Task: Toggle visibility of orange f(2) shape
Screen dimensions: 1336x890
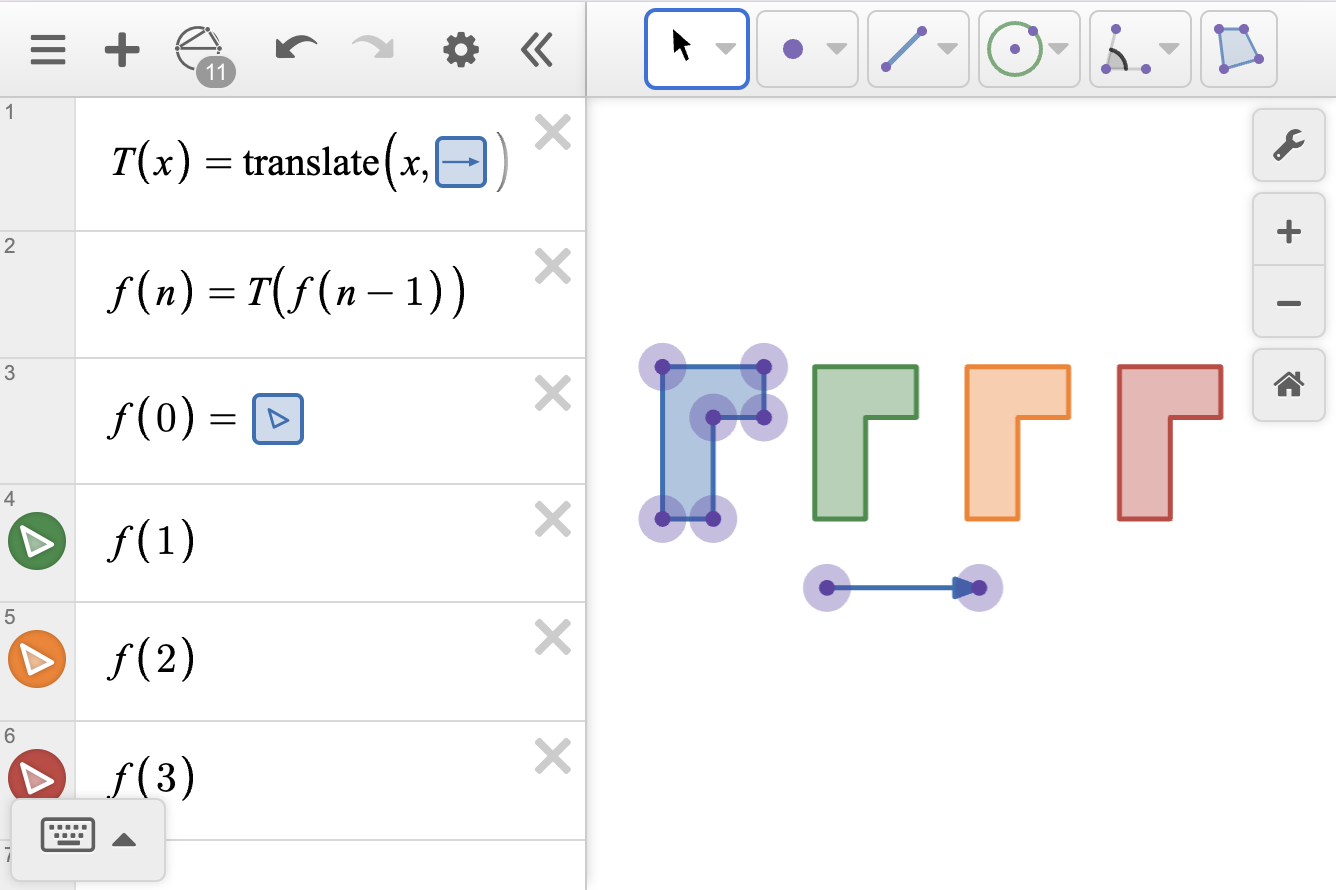Action: click(37, 660)
